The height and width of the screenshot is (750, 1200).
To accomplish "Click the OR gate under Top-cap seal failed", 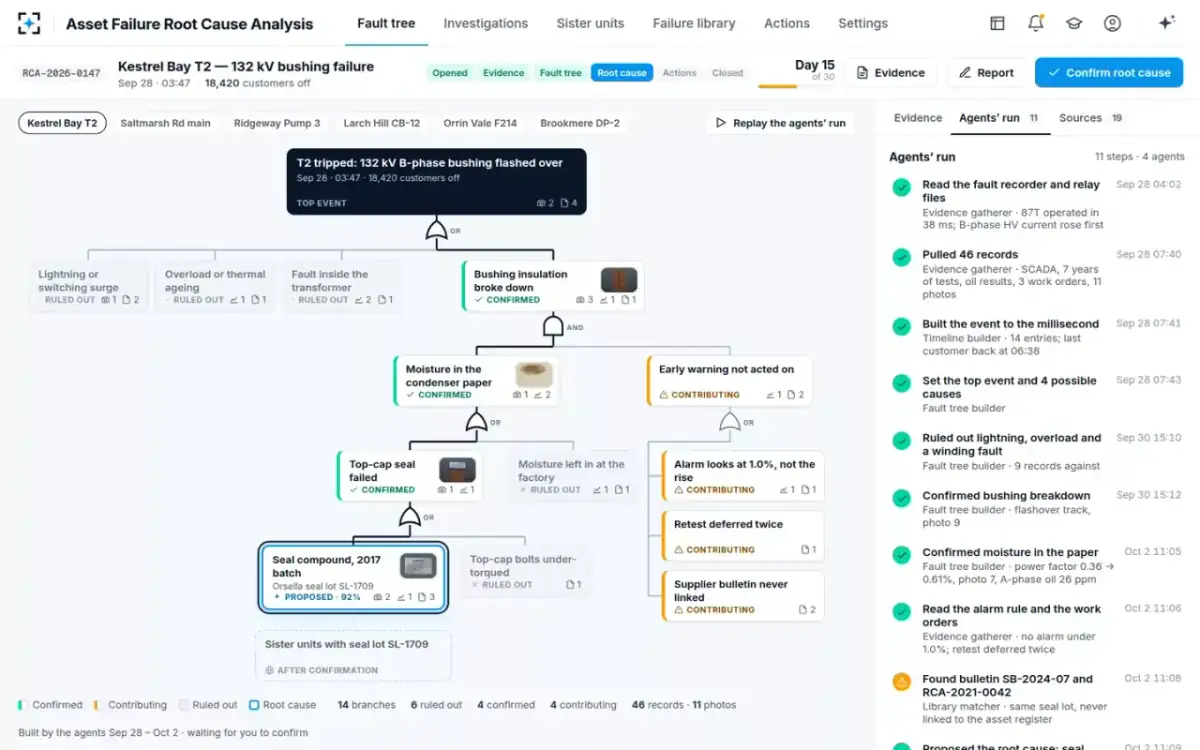I will pos(410,516).
